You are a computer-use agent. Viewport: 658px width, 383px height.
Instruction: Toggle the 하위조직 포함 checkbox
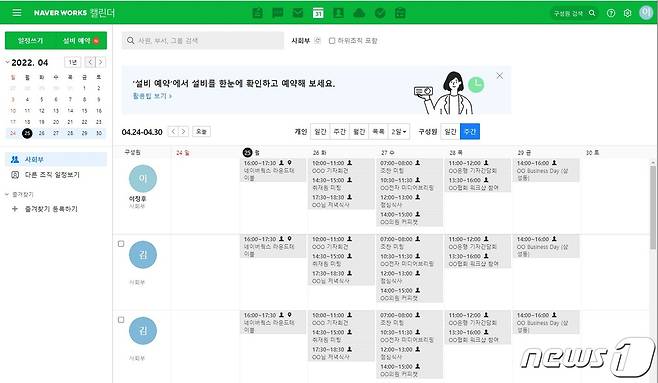pos(332,41)
